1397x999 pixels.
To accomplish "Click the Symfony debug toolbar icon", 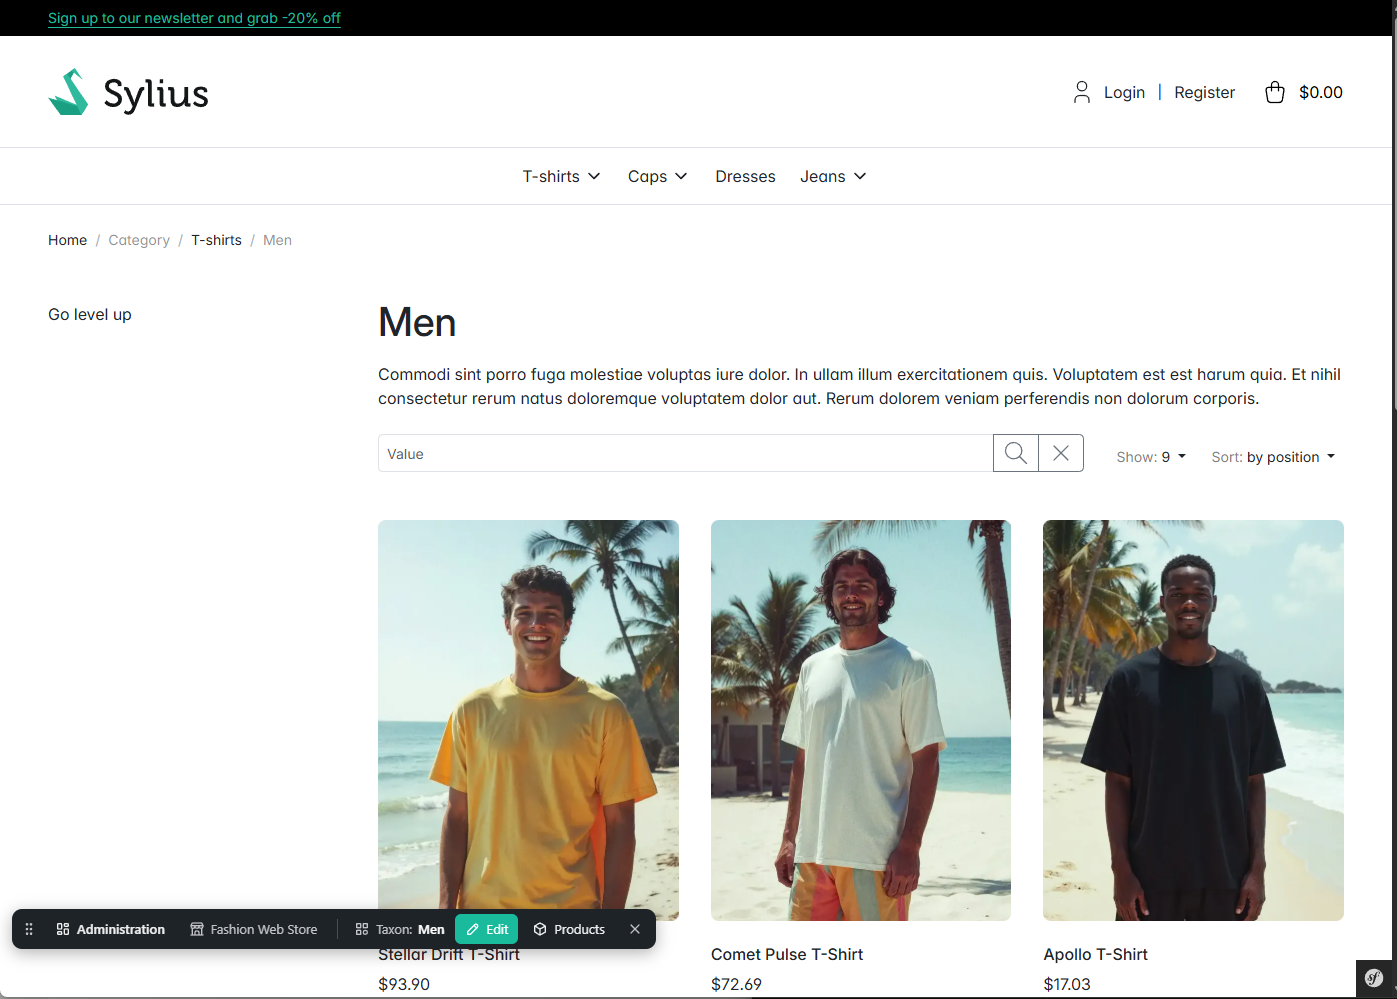I will coord(1374,978).
